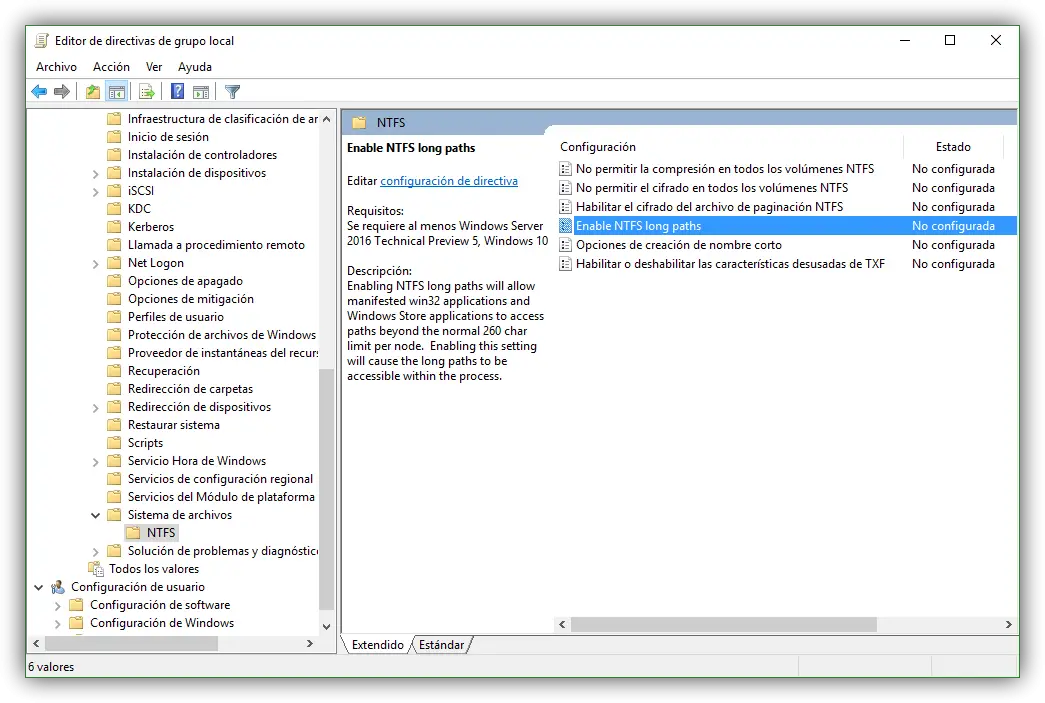The image size is (1045, 703).
Task: Click the settings list horizontal scrollbar thumb
Action: coord(724,624)
